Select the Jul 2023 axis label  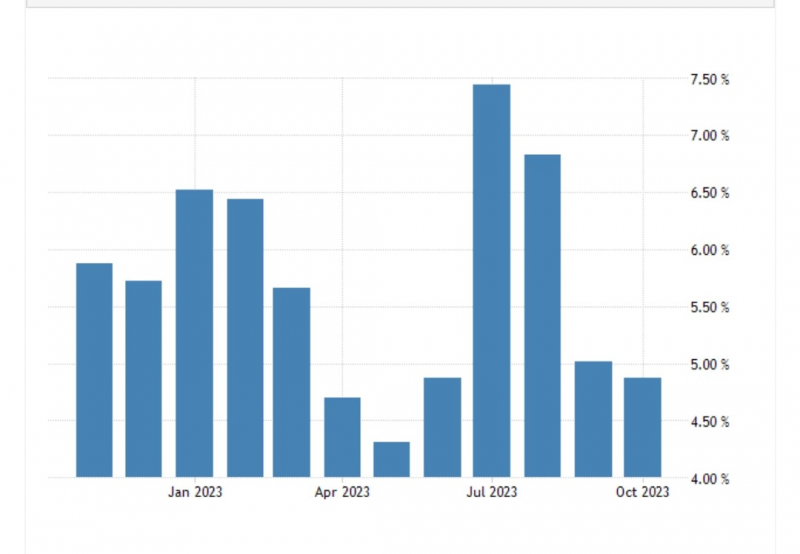click(492, 492)
